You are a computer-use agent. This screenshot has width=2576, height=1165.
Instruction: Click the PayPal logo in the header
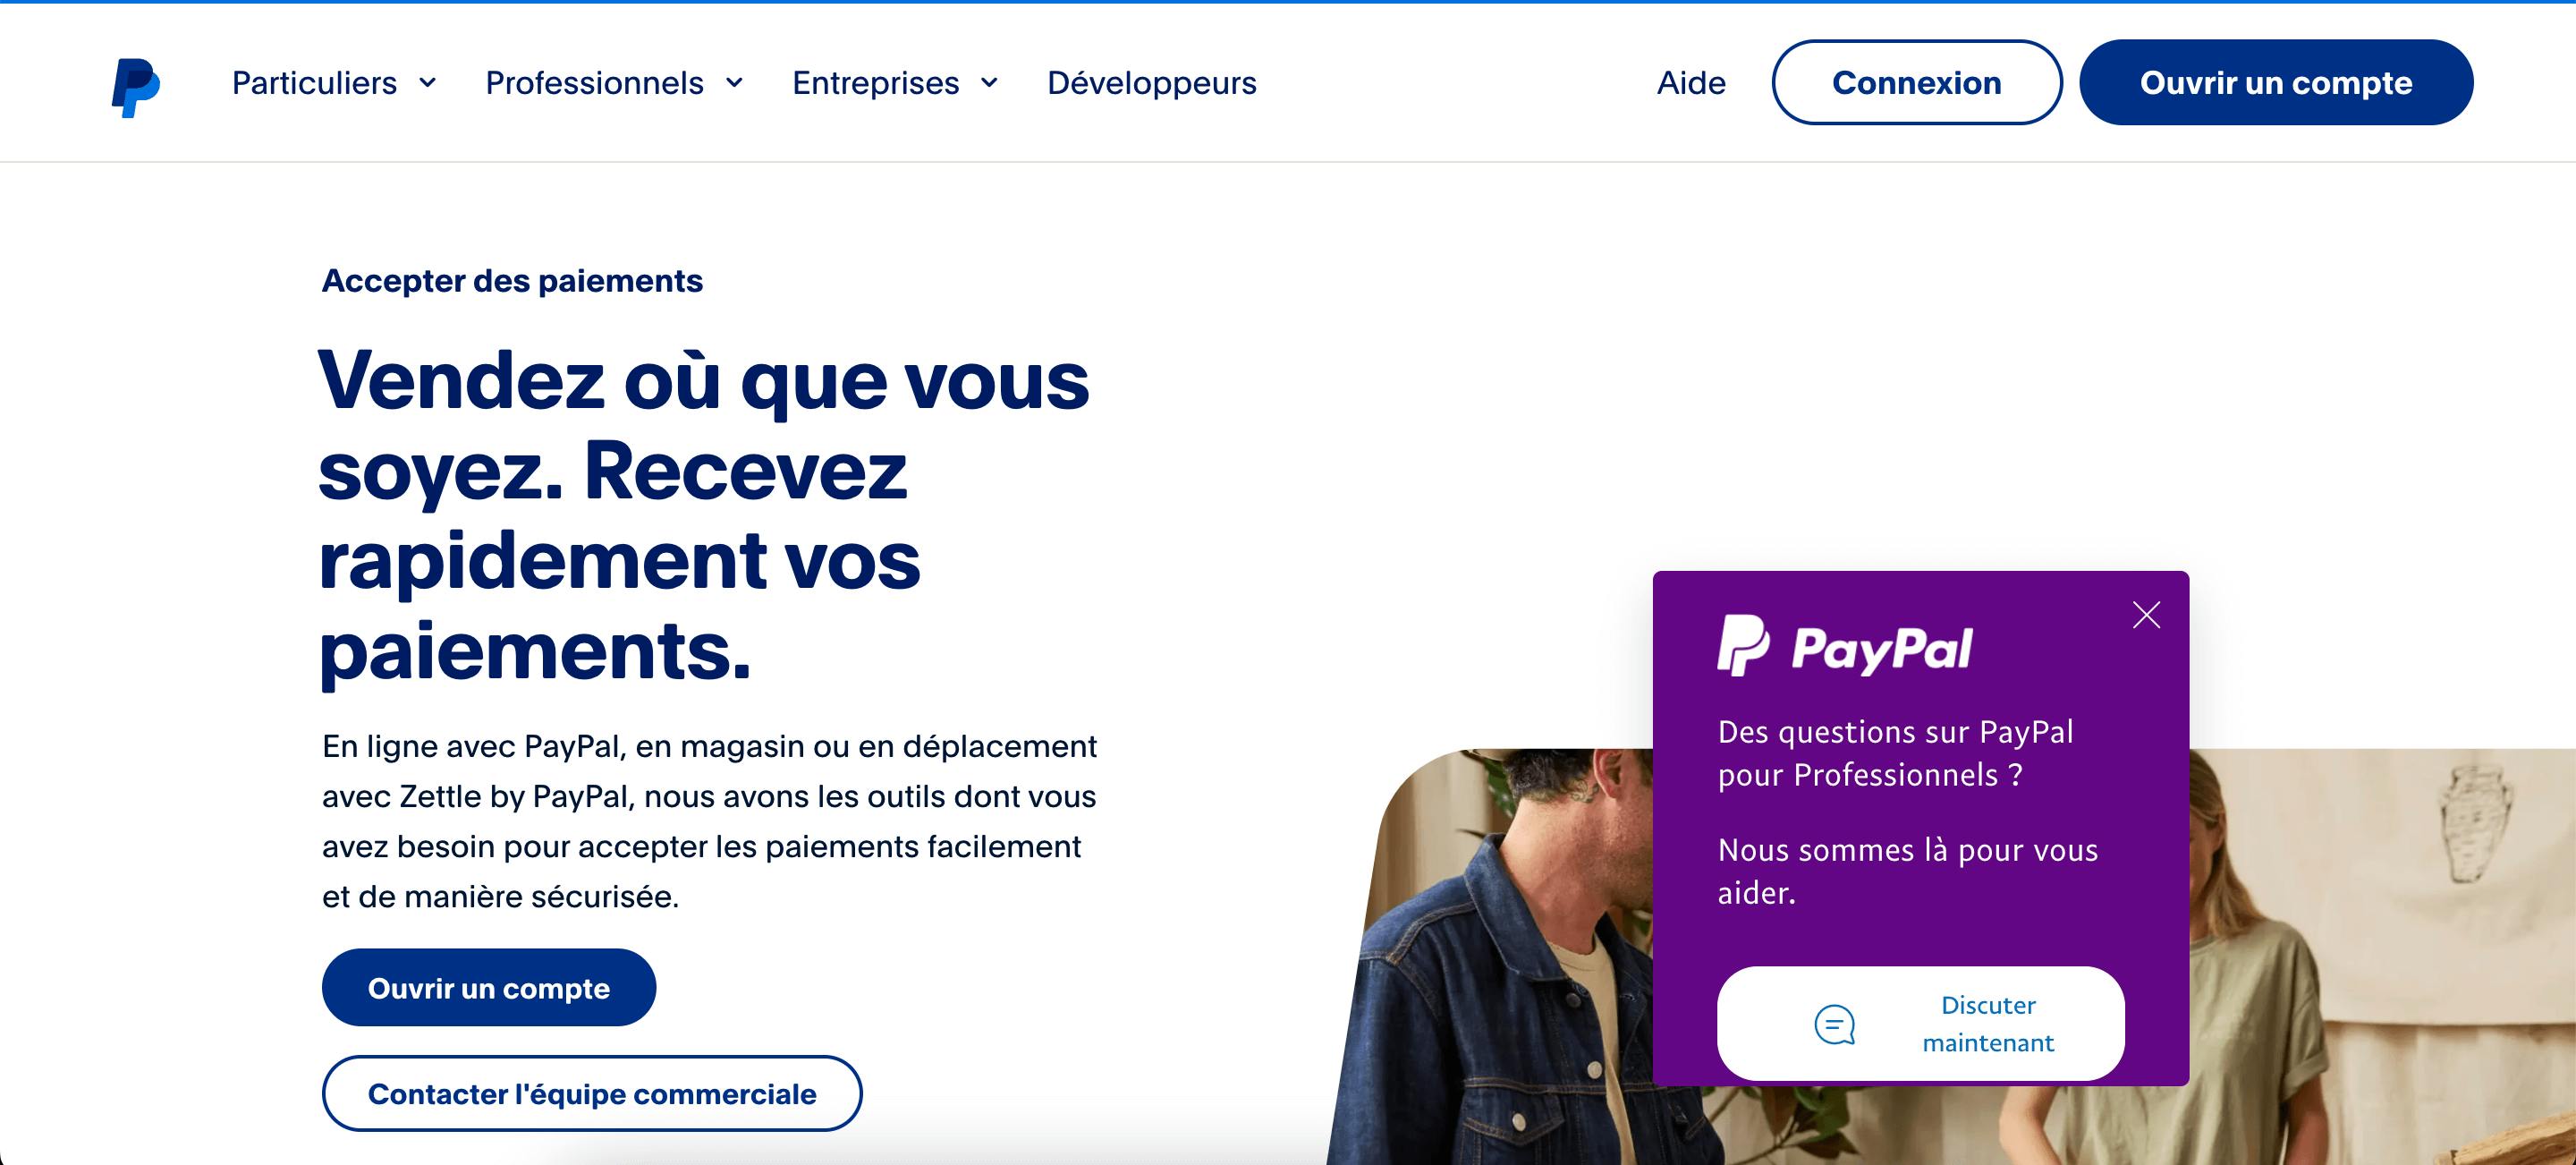(136, 88)
